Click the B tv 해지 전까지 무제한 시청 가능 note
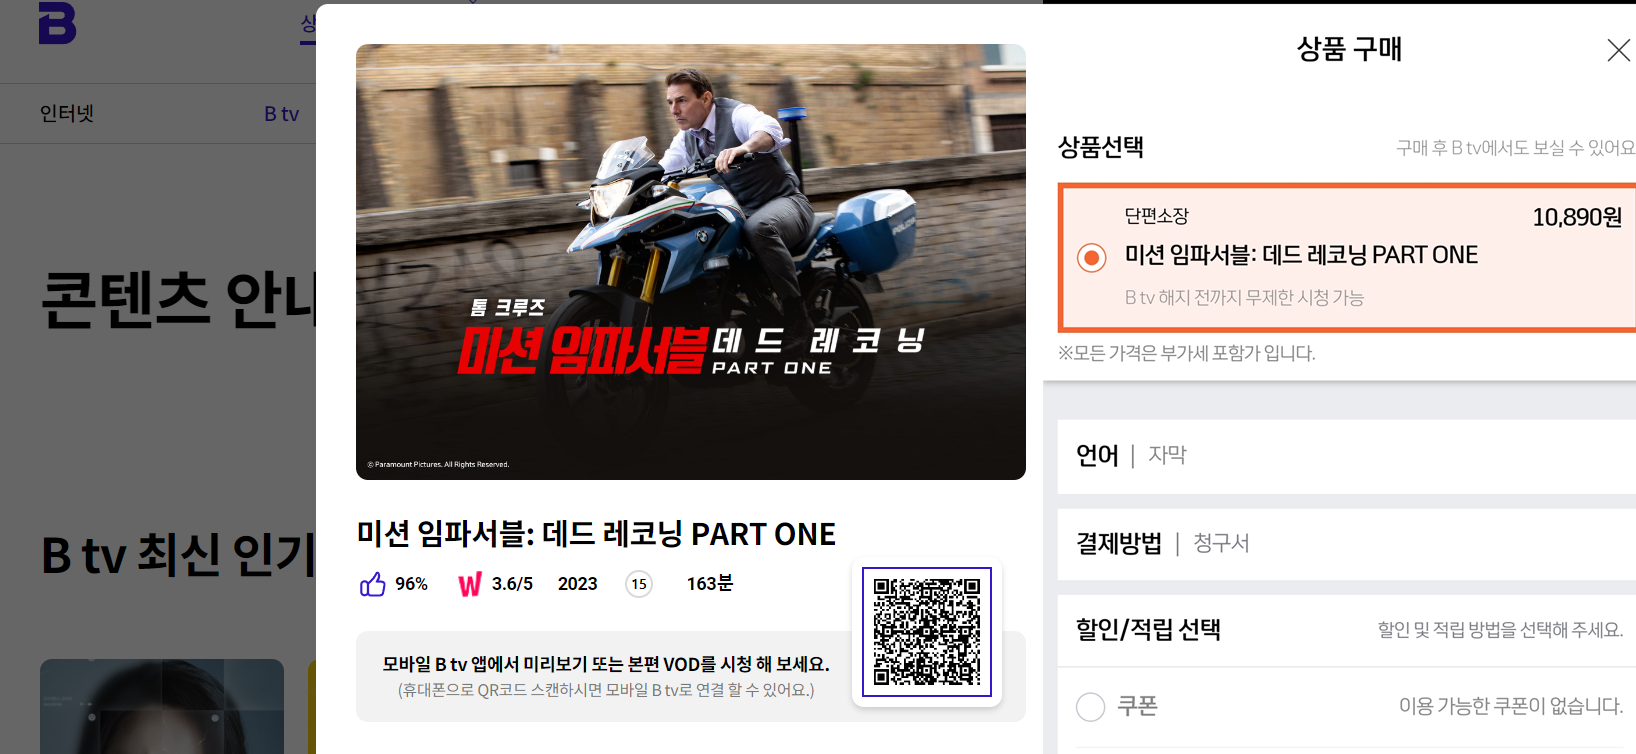The width and height of the screenshot is (1636, 754). click(1244, 297)
